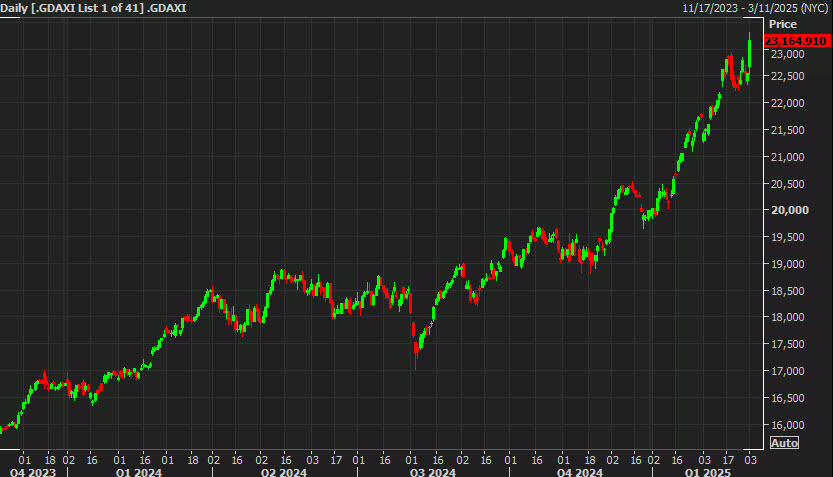Screen dimensions: 833x477
Task: Click the Q1 2024 quarter label
Action: click(x=139, y=472)
